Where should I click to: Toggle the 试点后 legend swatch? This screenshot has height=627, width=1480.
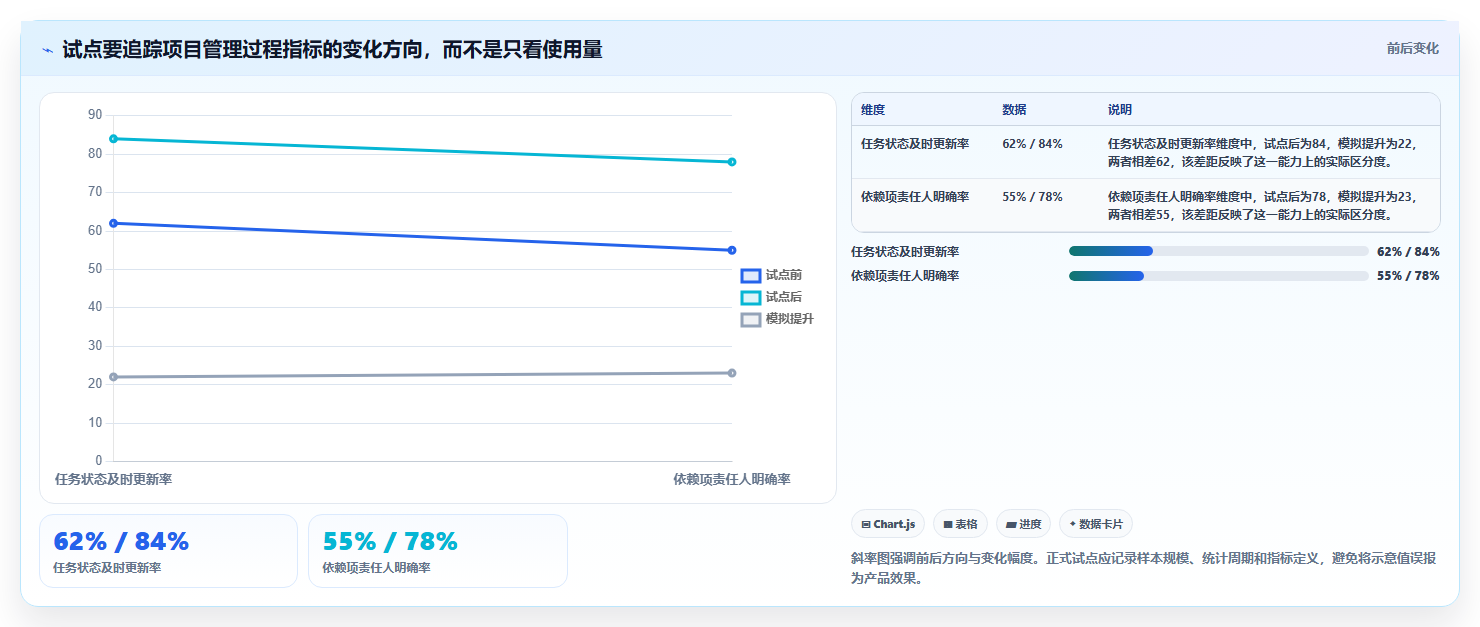tap(751, 297)
